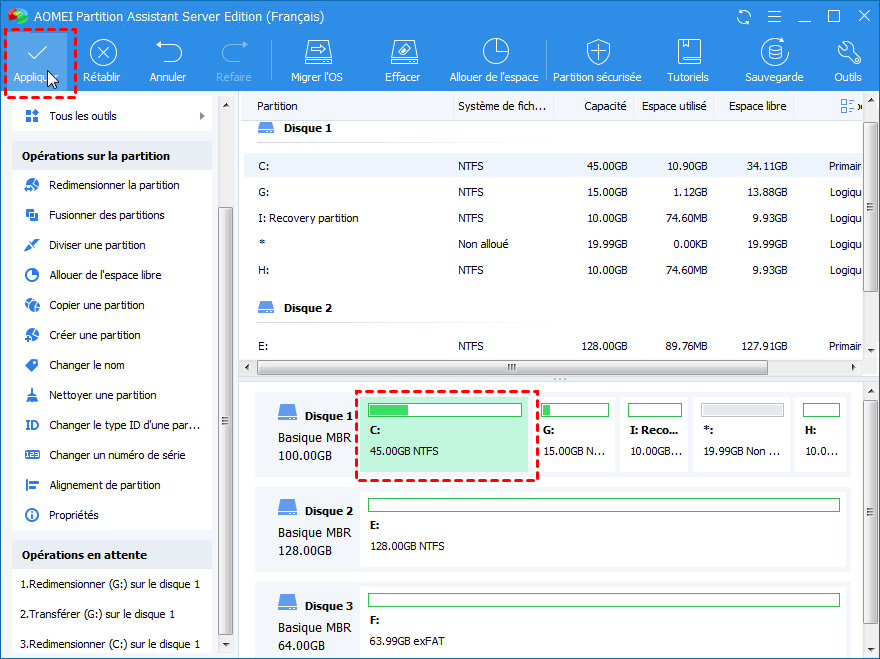This screenshot has height=659, width=880.
Task: Toggle the partition list view mode icon
Action: point(848,106)
